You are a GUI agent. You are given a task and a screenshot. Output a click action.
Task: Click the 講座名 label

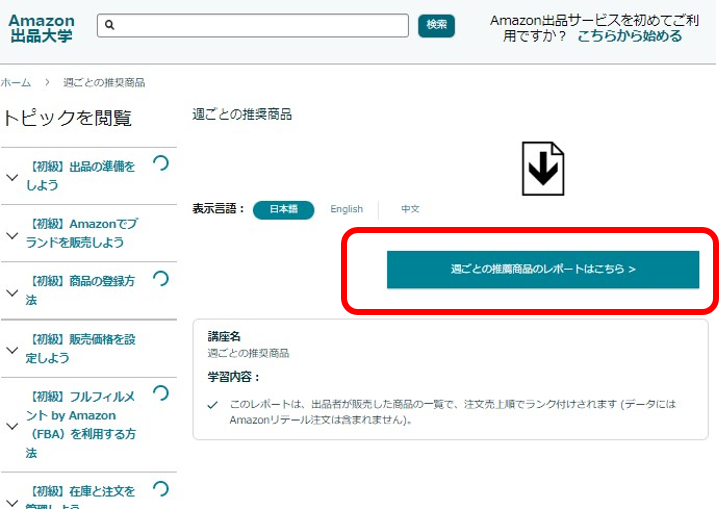[x=224, y=337]
